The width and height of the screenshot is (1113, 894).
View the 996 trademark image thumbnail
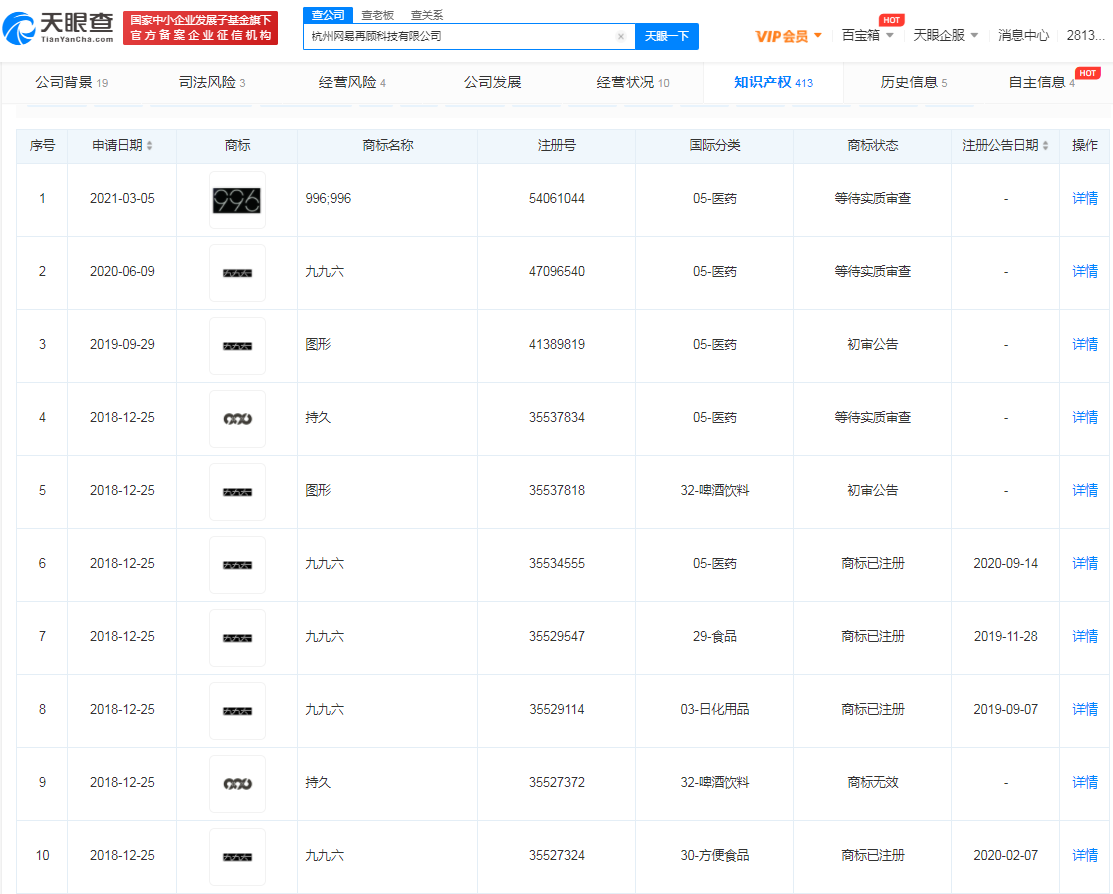236,198
